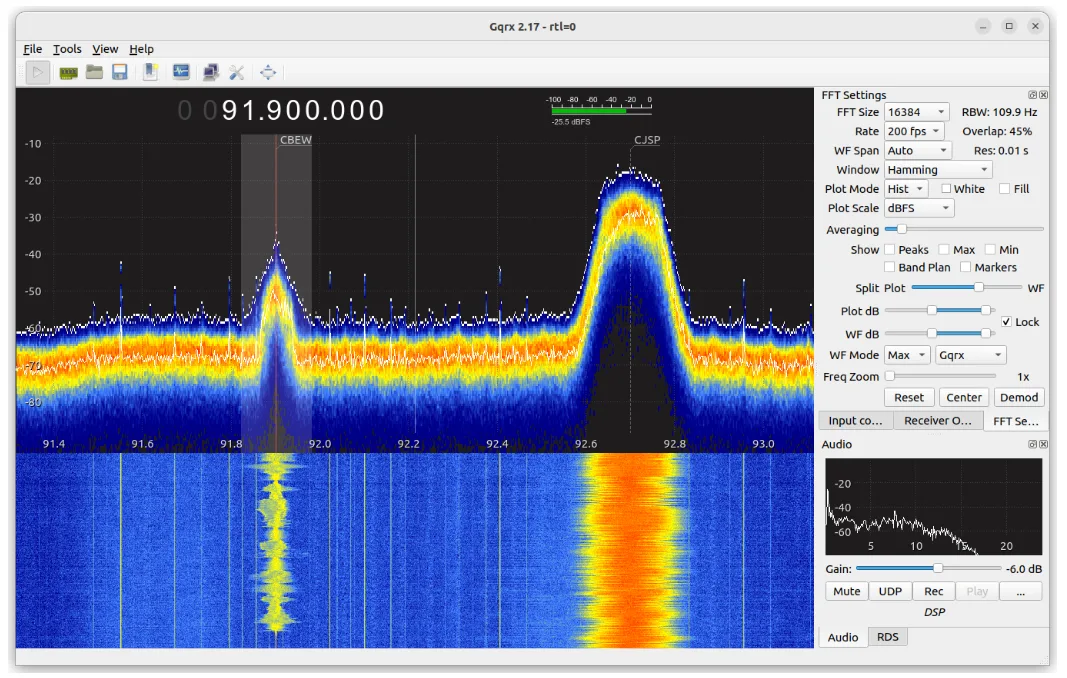This screenshot has width=1067, height=678.
Task: Click the Start DSP play icon
Action: pos(38,72)
